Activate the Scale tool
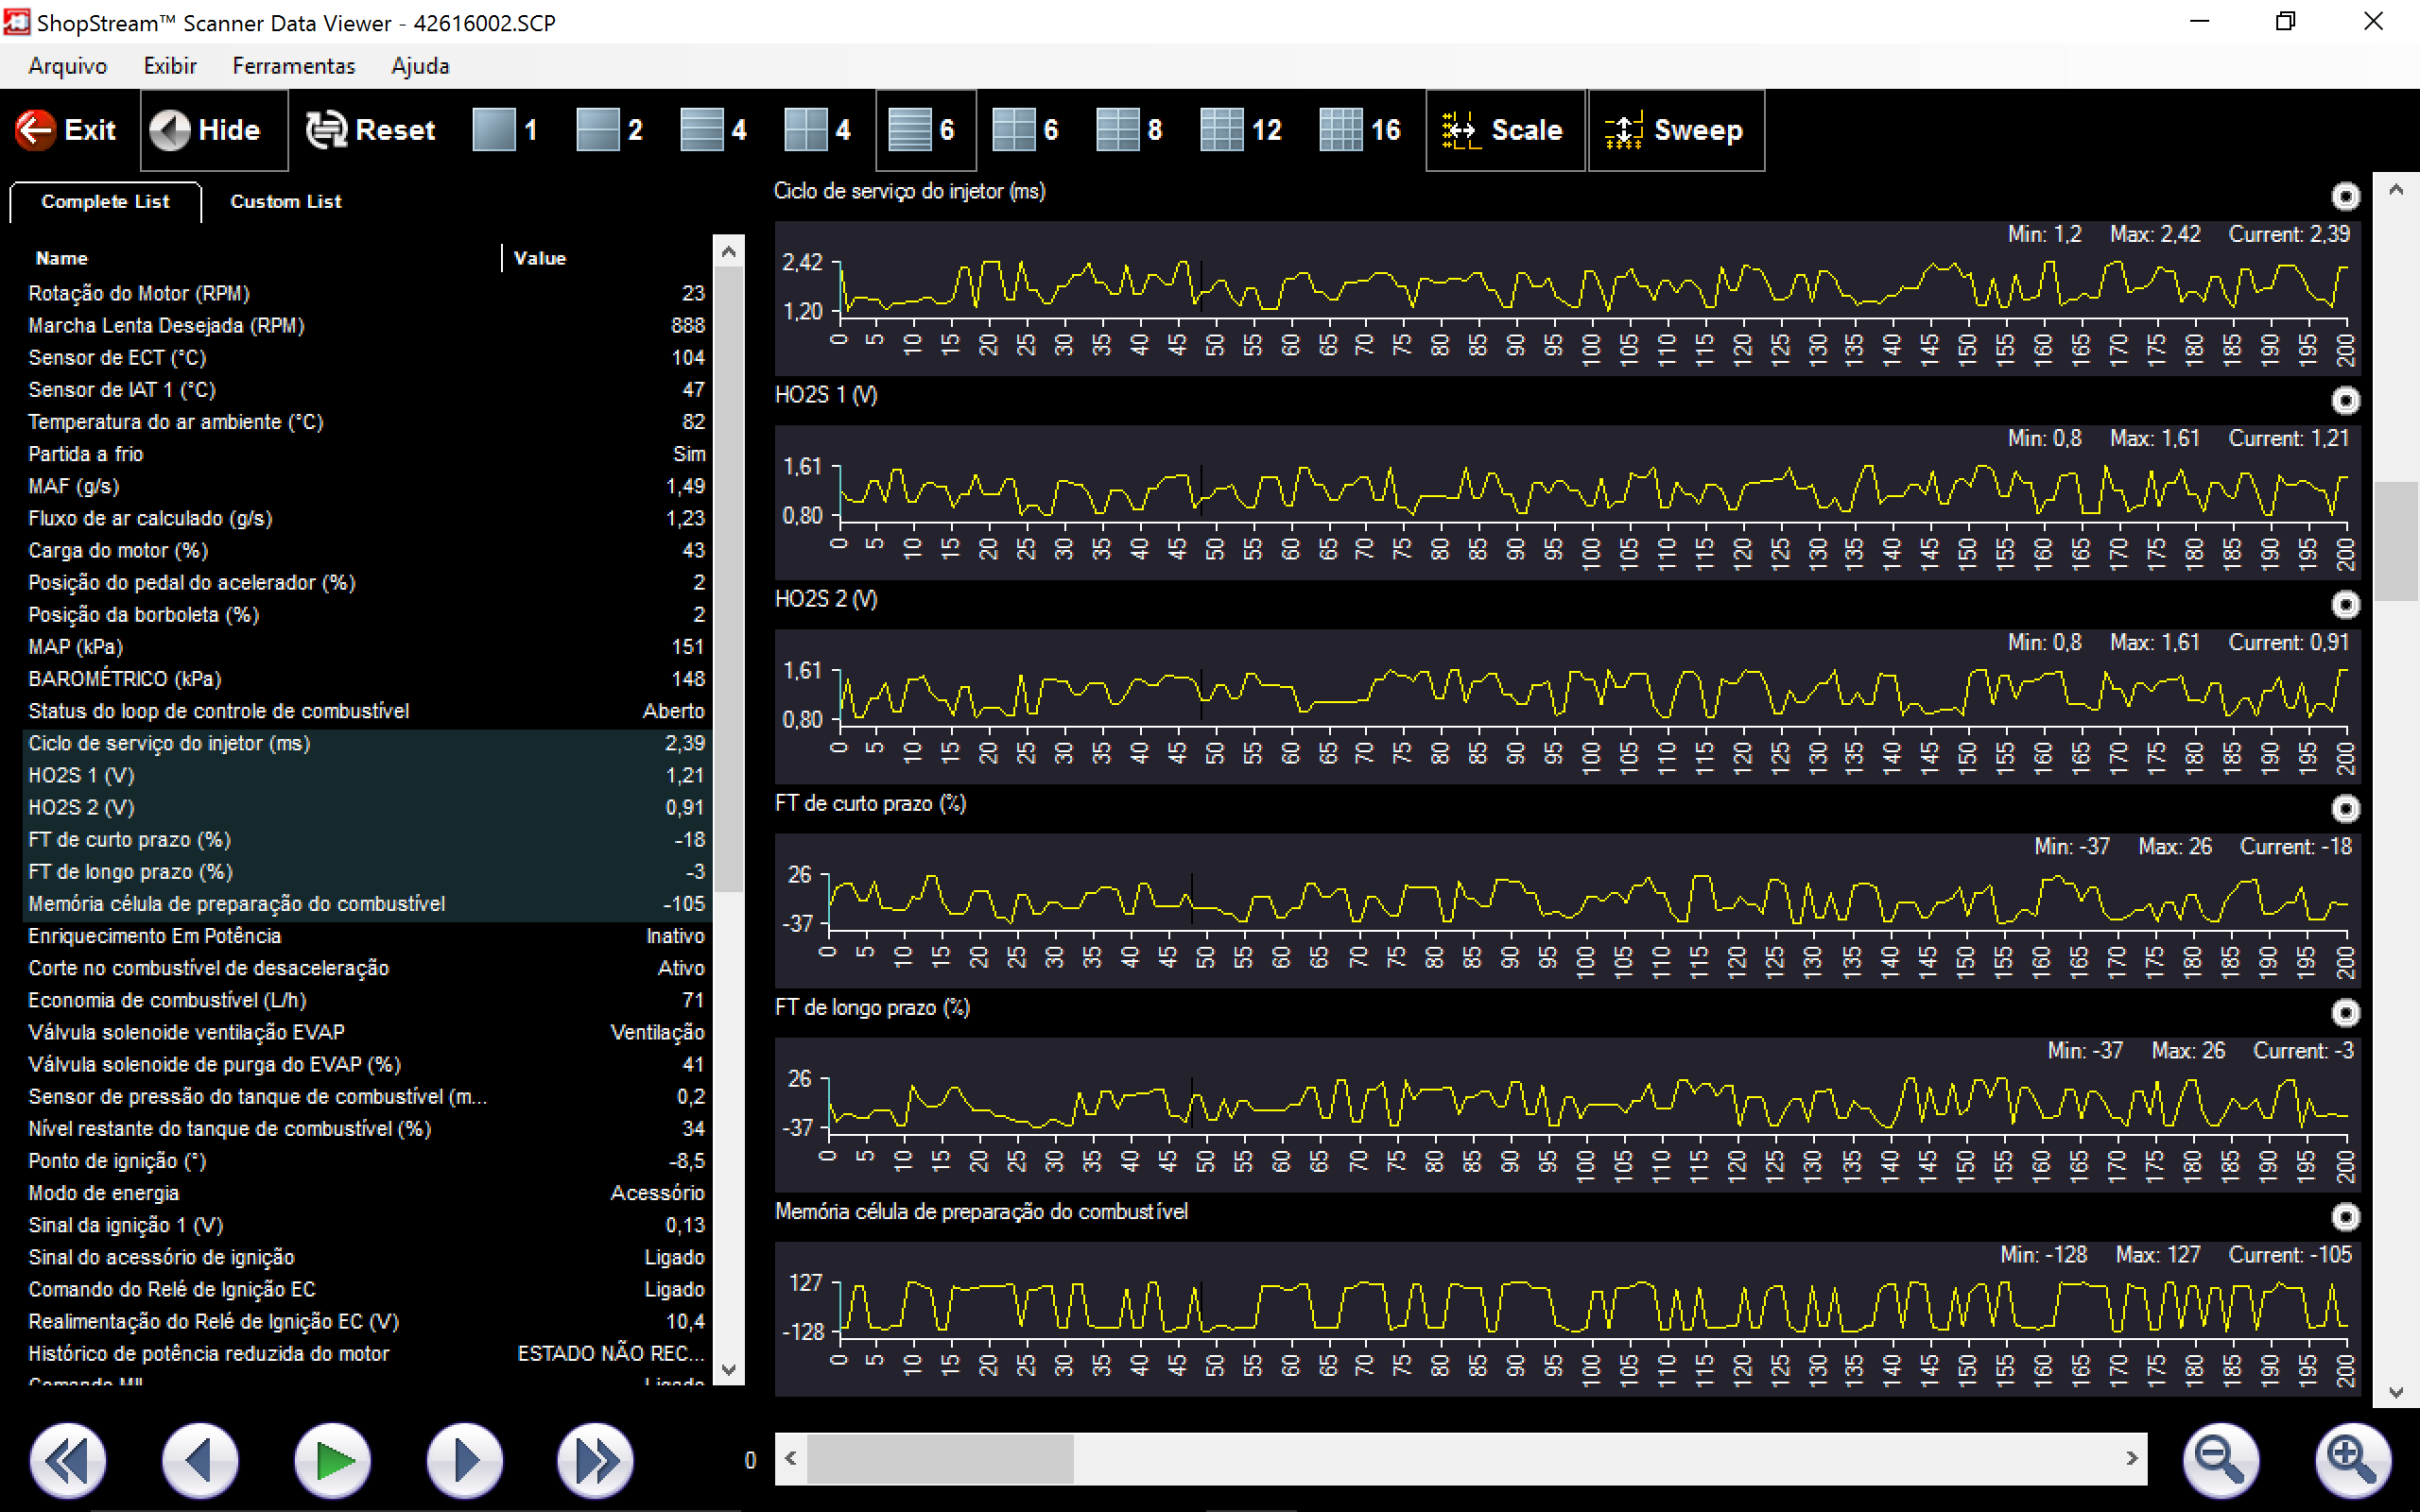The width and height of the screenshot is (2420, 1512). (1504, 130)
